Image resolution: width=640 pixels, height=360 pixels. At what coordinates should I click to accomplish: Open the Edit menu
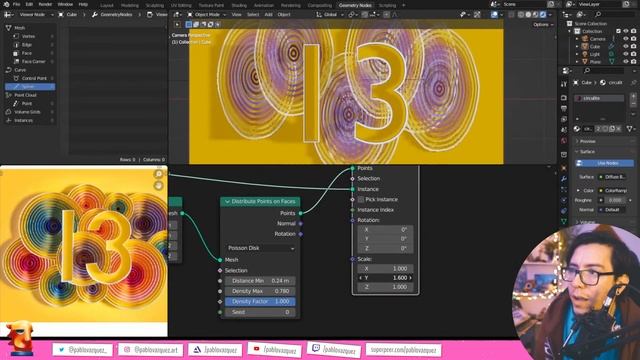(x=29, y=4)
